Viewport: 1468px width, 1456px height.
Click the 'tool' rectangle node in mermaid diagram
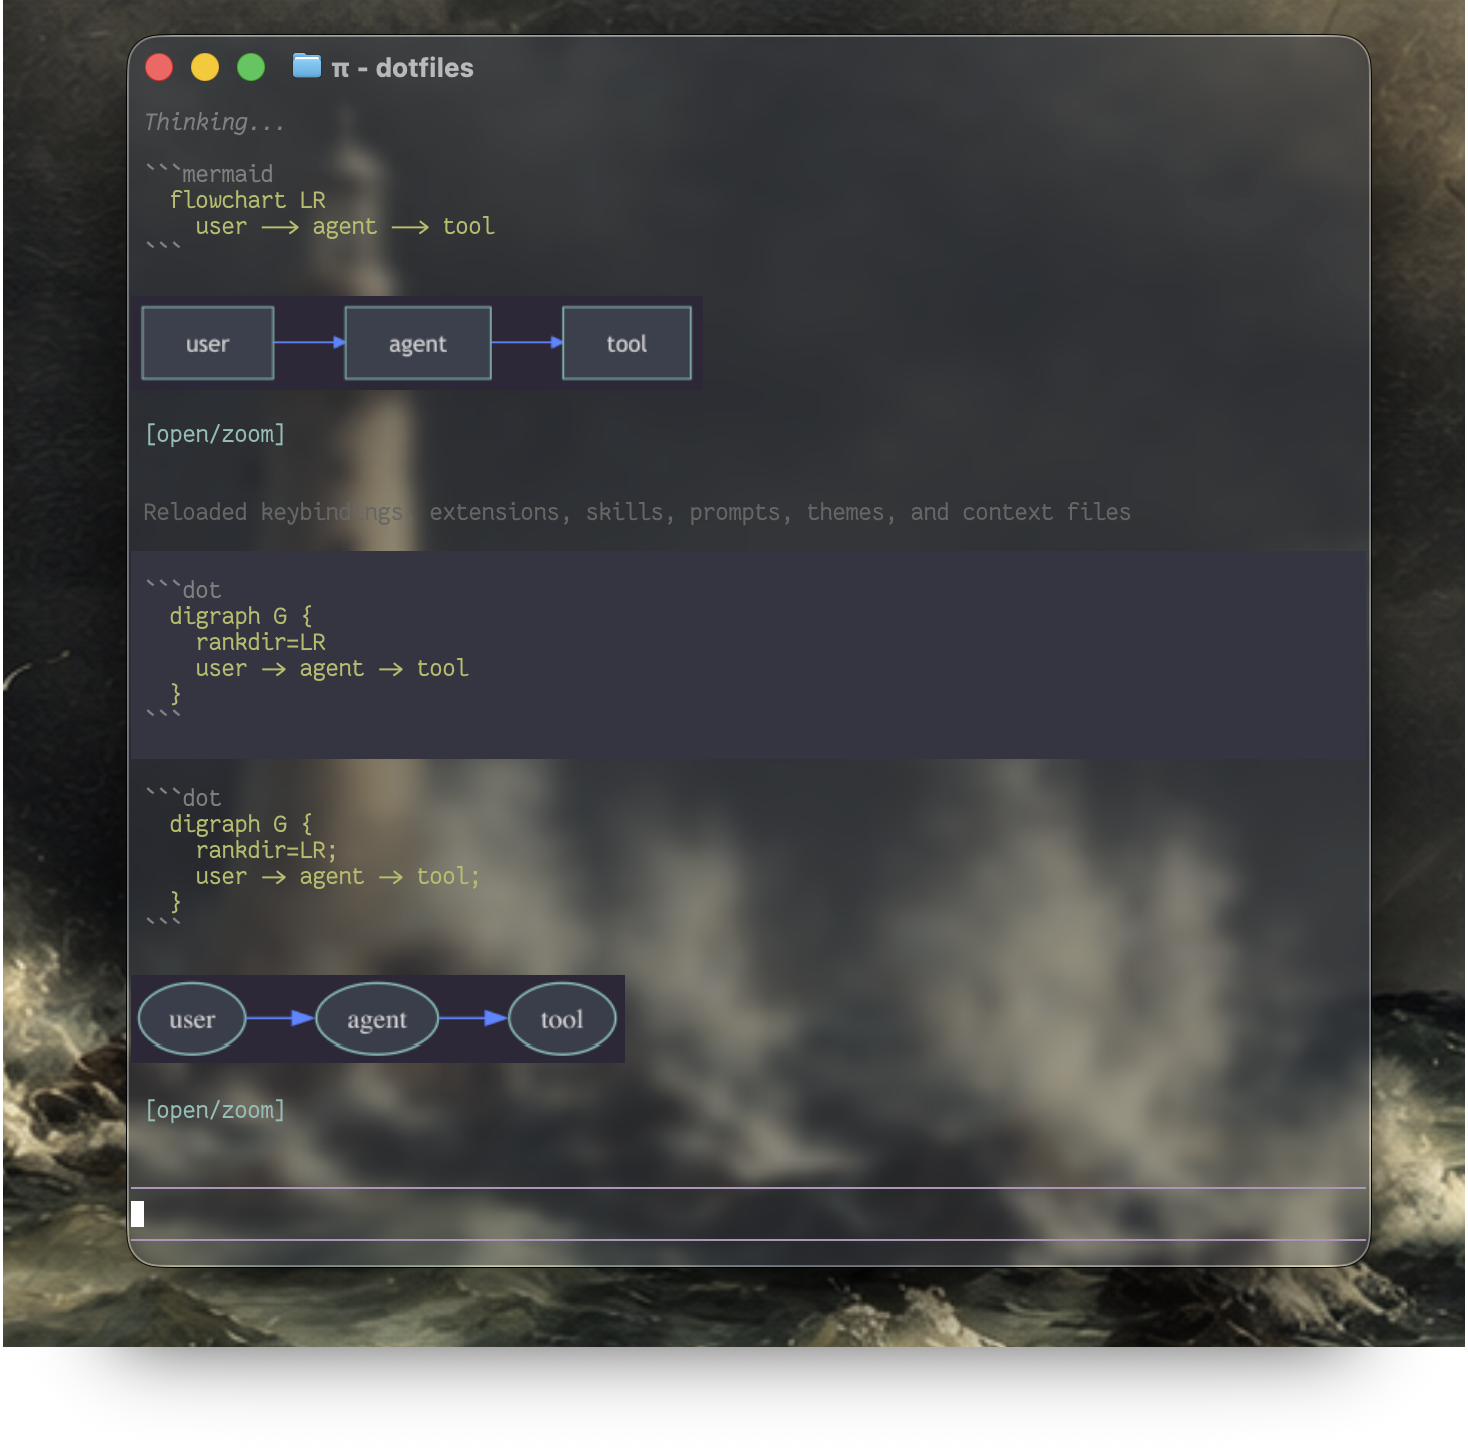627,343
